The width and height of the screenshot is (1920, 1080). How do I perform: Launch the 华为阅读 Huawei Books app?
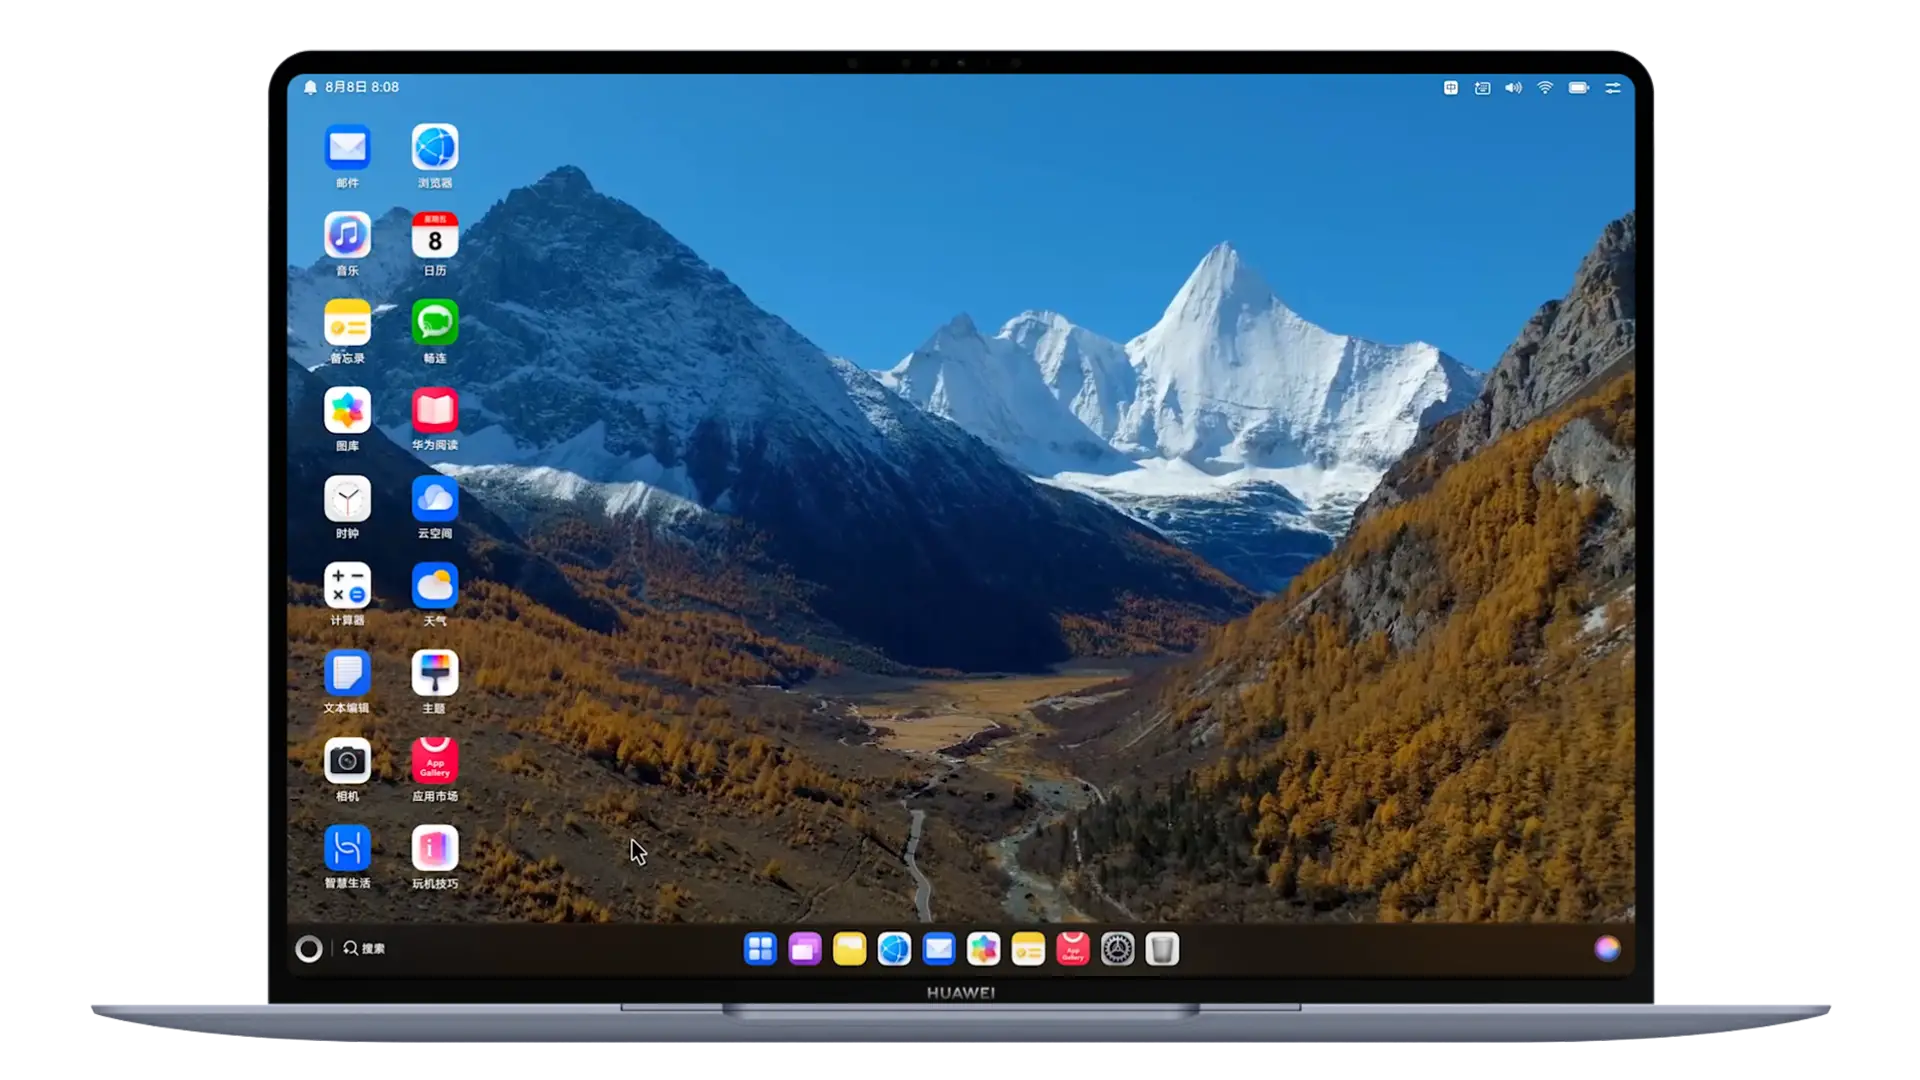pos(435,411)
